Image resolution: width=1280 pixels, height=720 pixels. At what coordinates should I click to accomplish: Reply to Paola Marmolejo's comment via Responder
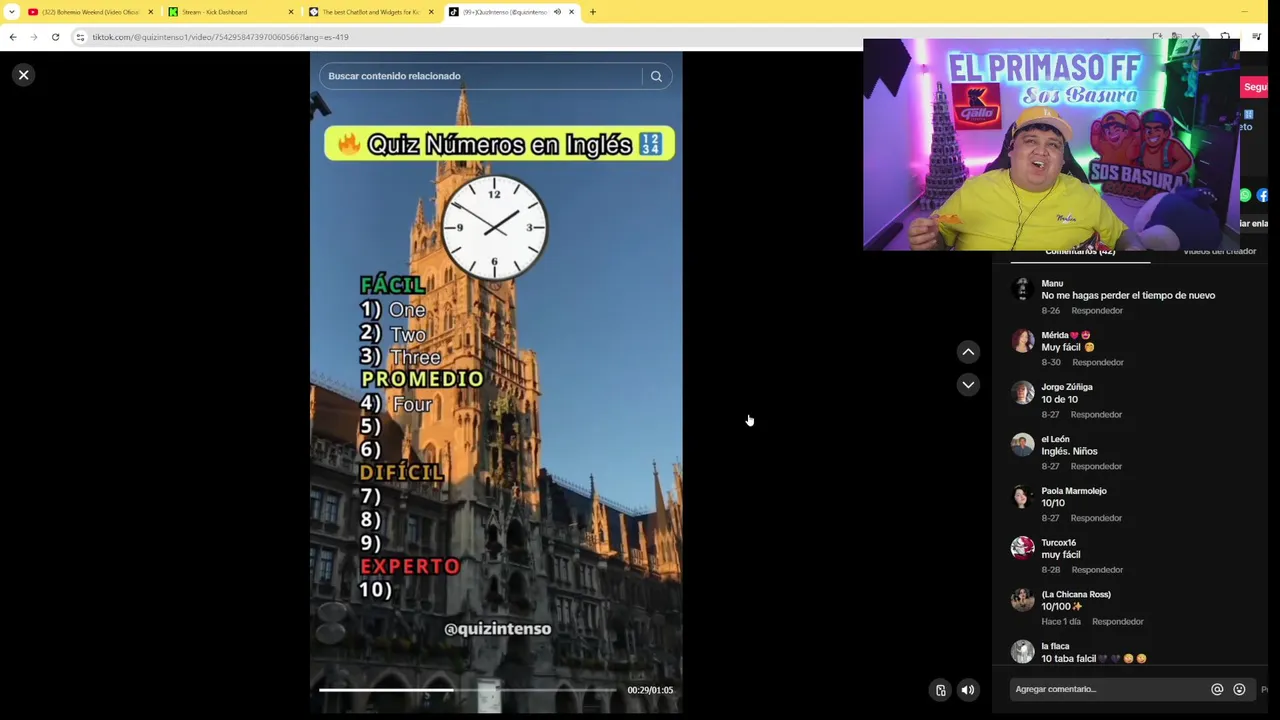tap(1096, 518)
